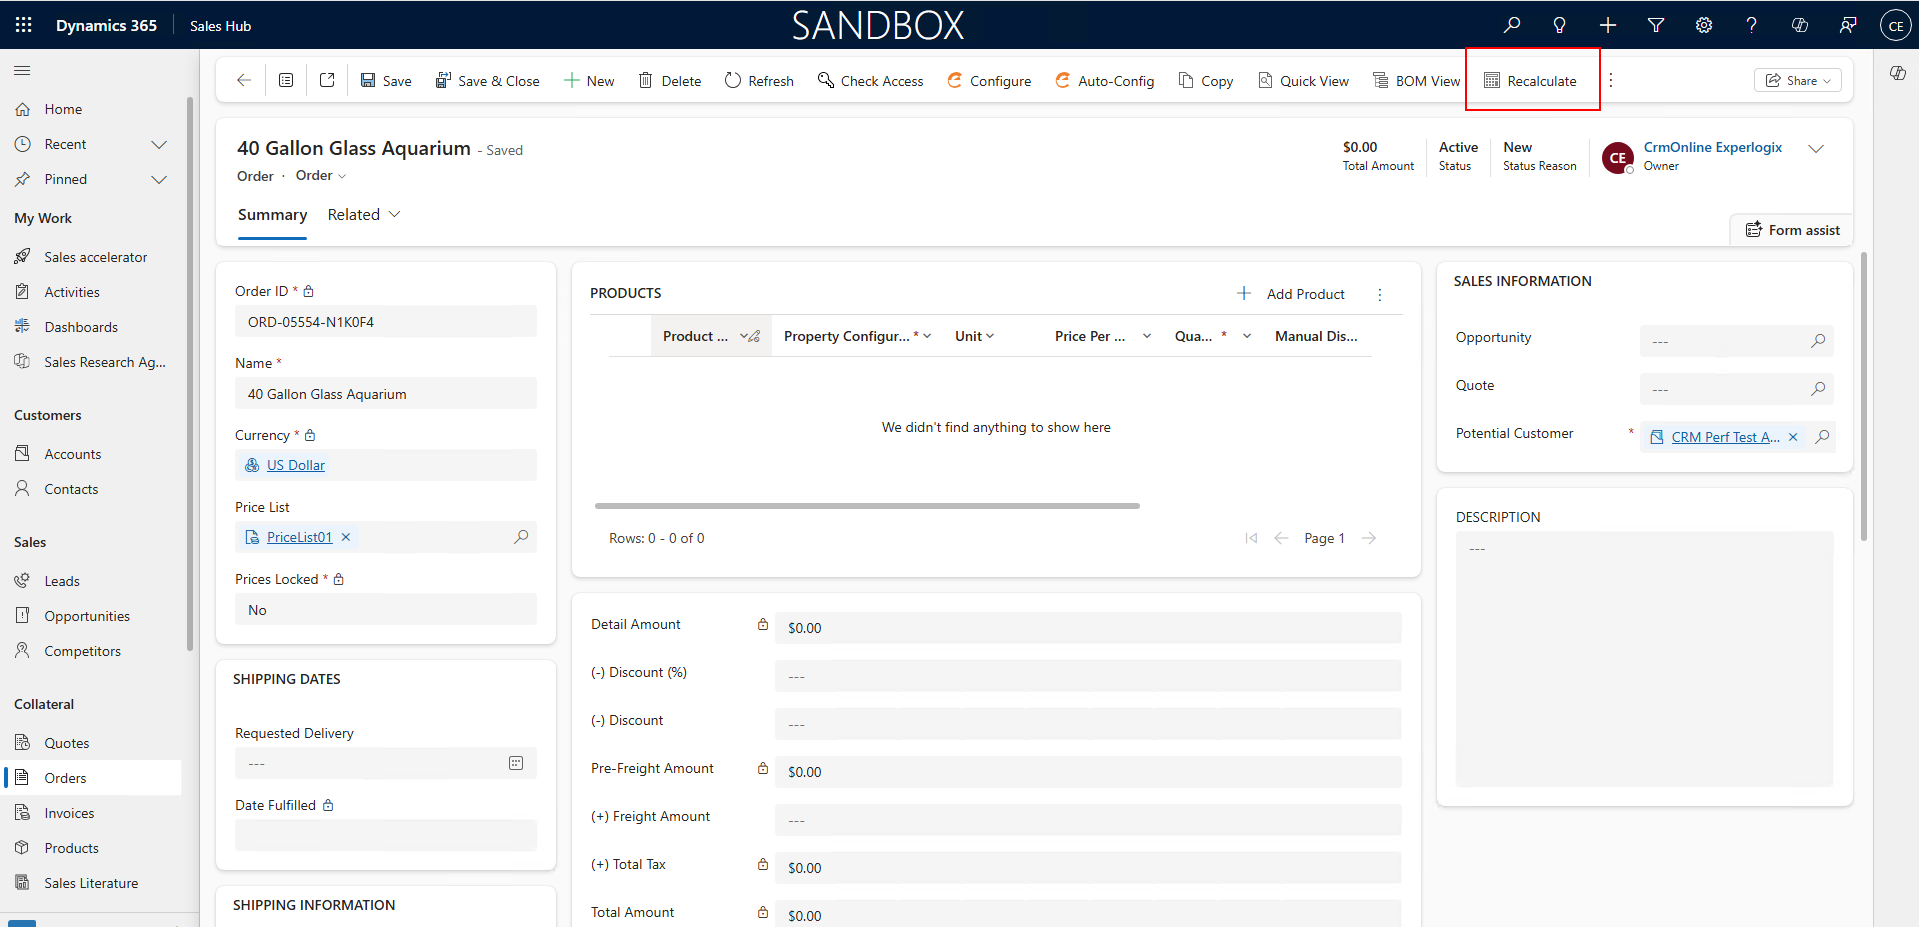Click the (-) Discount (%) input field

coord(1087,676)
